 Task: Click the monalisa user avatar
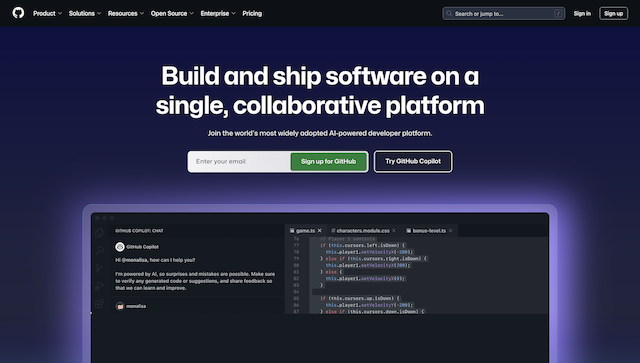click(x=120, y=306)
